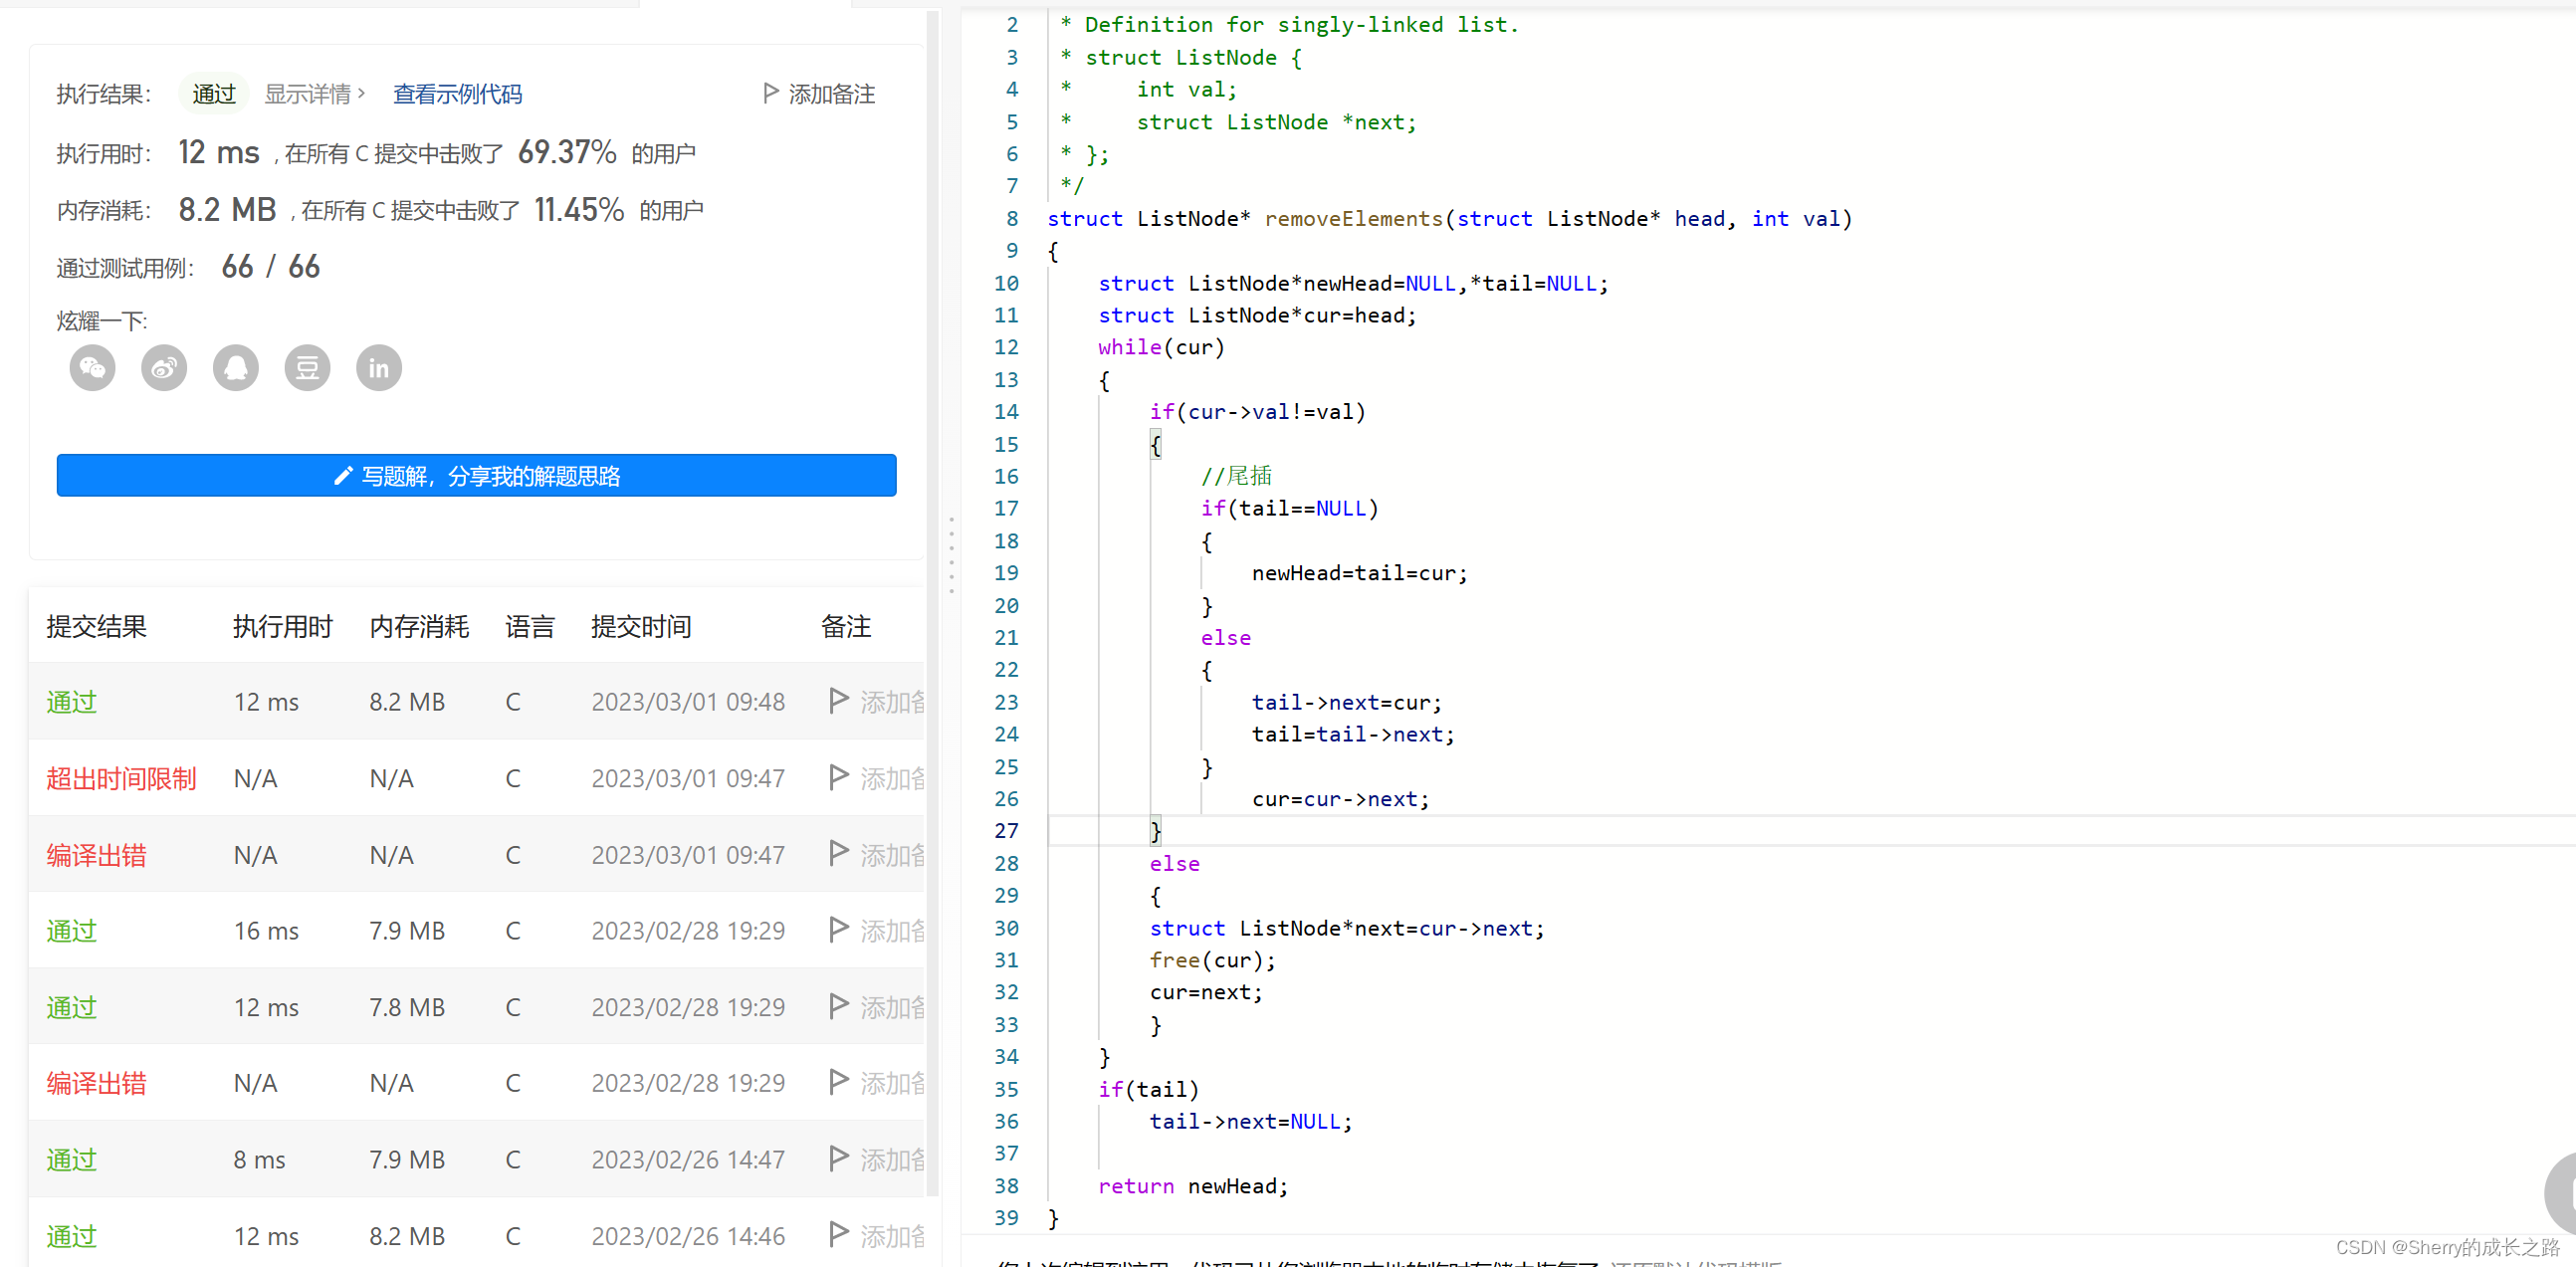Viewport: 2576px width, 1267px height.
Task: Click 'newHead=tail=cur;' code line
Action: [1359, 573]
